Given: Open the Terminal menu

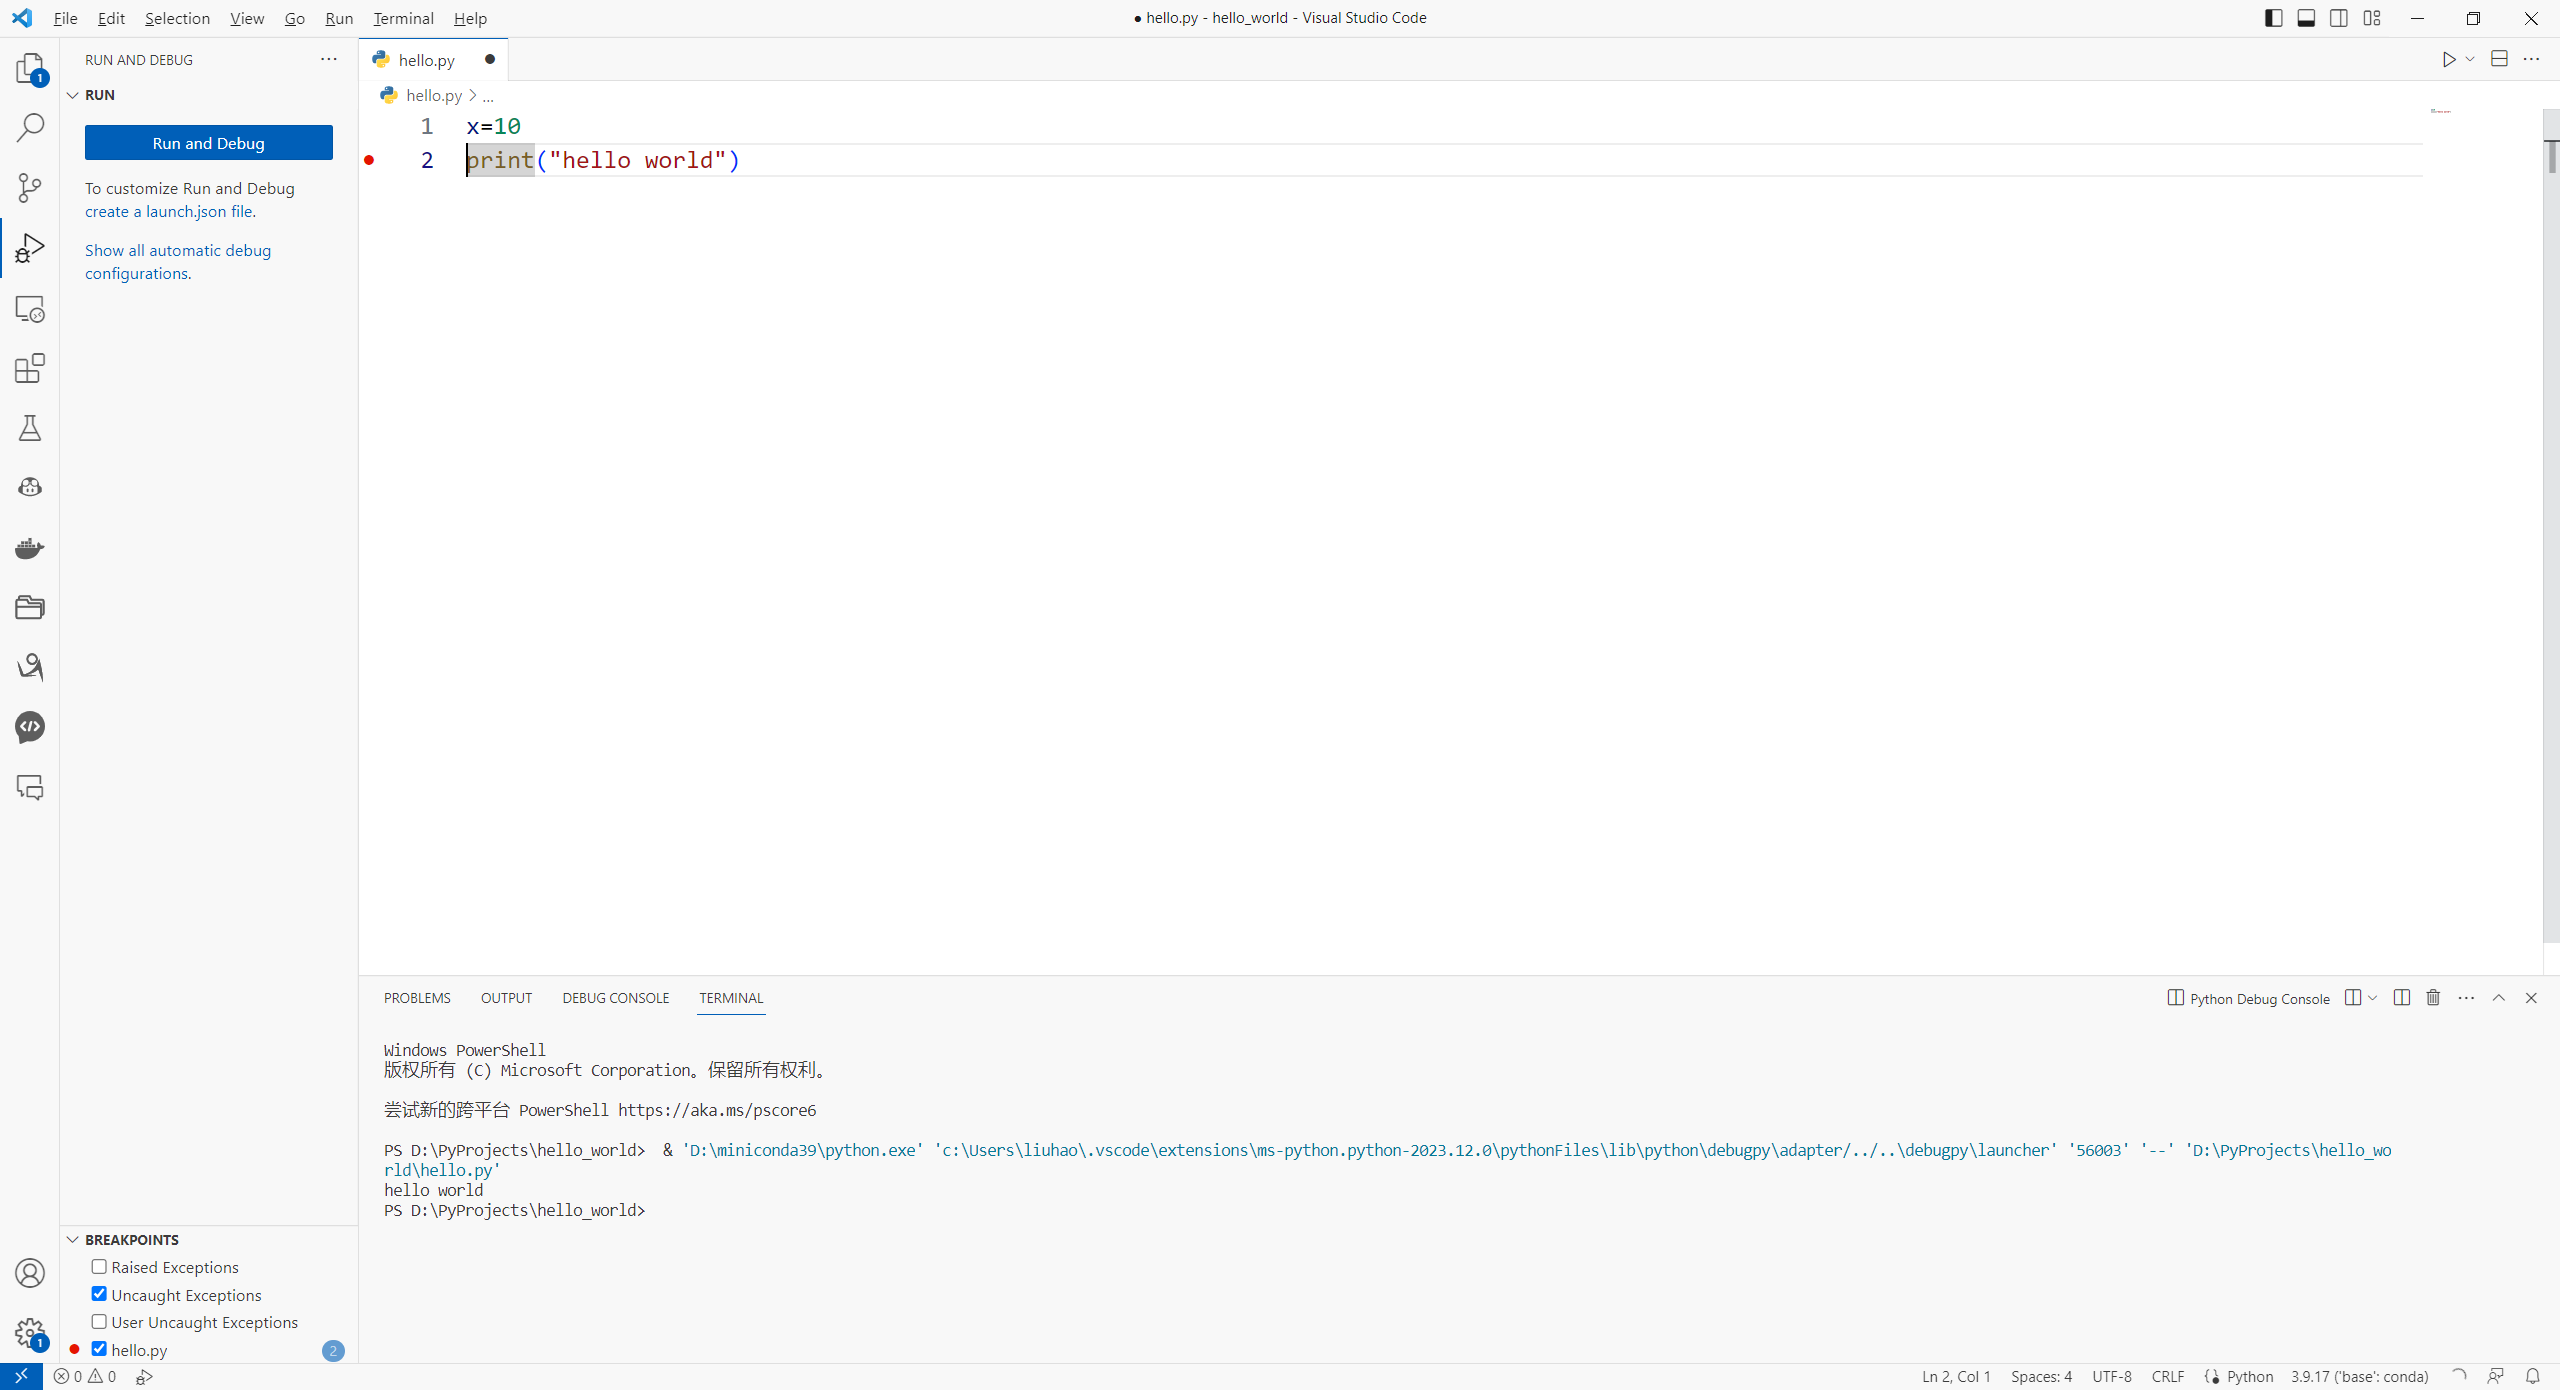Looking at the screenshot, I should (x=403, y=18).
